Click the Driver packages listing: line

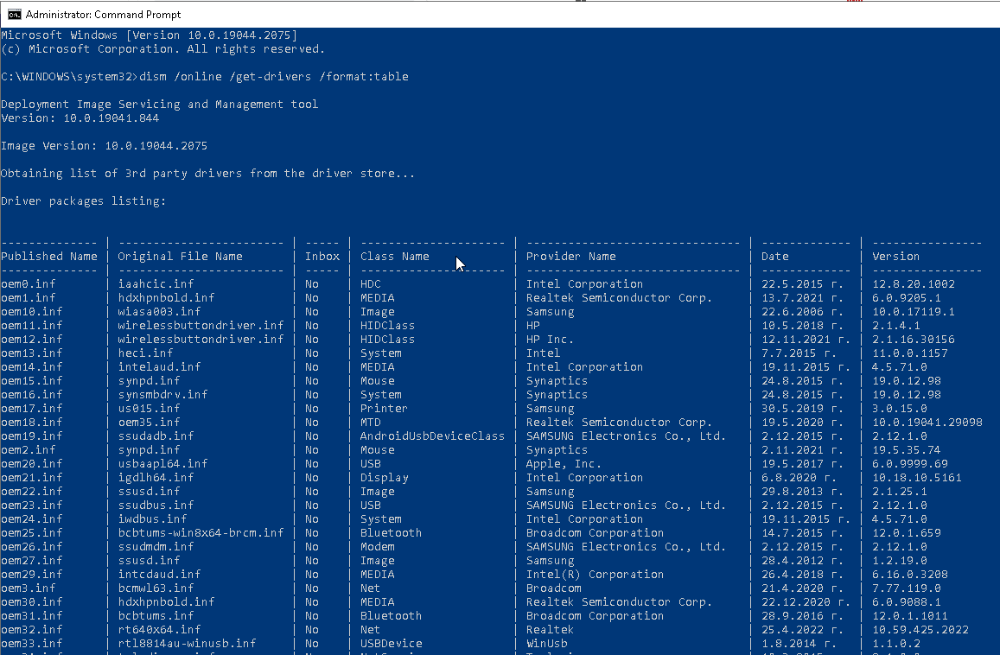tap(84, 201)
